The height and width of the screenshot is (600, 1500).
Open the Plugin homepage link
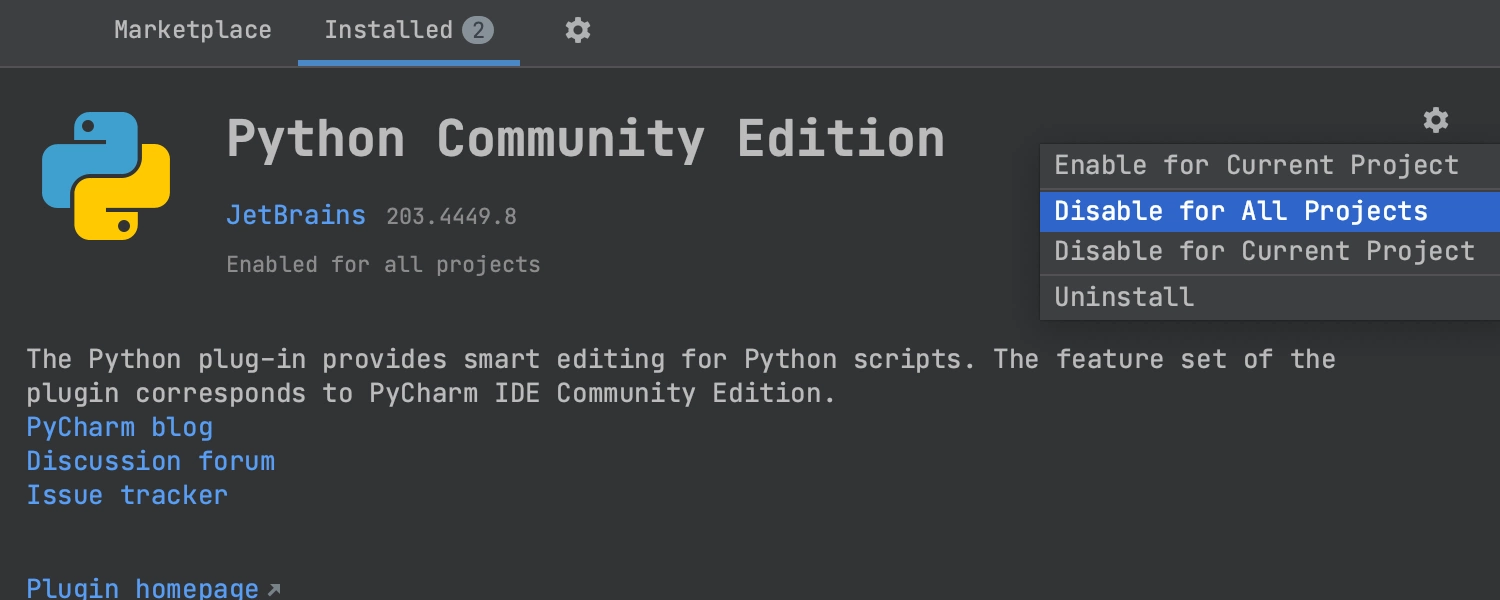(153, 588)
